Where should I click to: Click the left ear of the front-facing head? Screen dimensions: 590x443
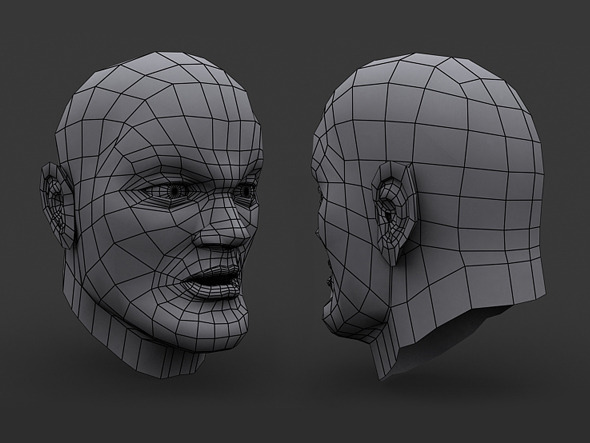pyautogui.click(x=56, y=205)
